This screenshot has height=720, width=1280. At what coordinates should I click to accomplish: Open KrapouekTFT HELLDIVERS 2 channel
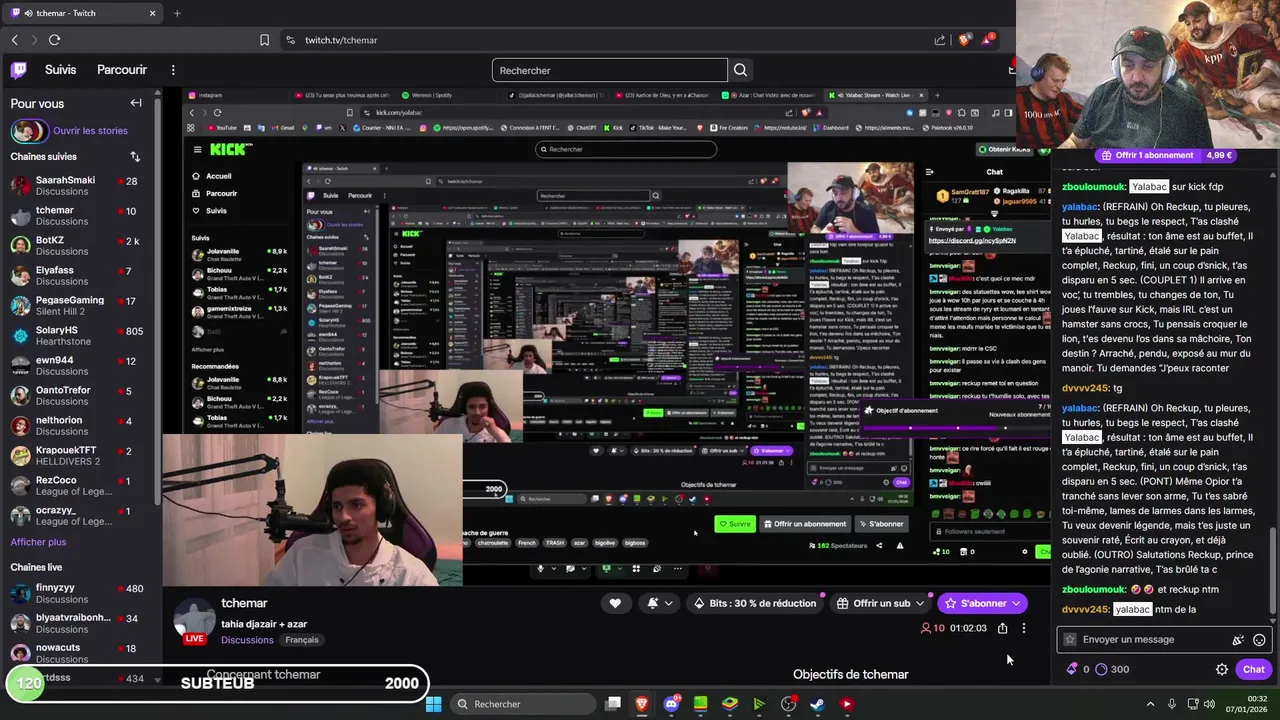78,456
